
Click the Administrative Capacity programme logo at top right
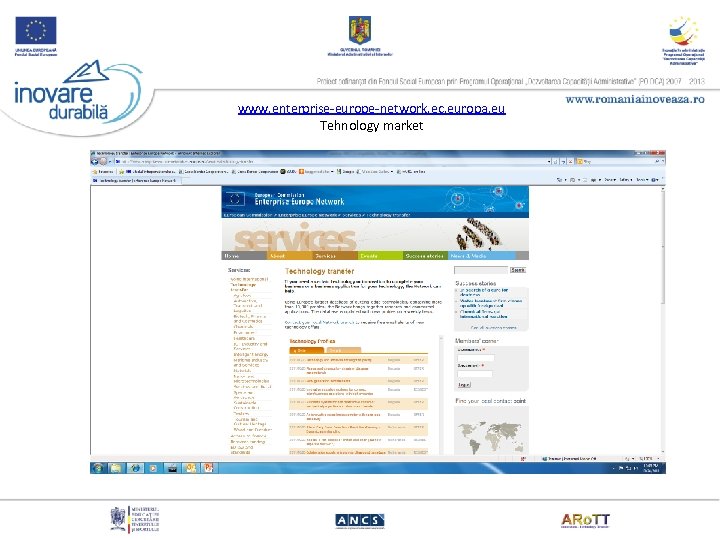(683, 40)
